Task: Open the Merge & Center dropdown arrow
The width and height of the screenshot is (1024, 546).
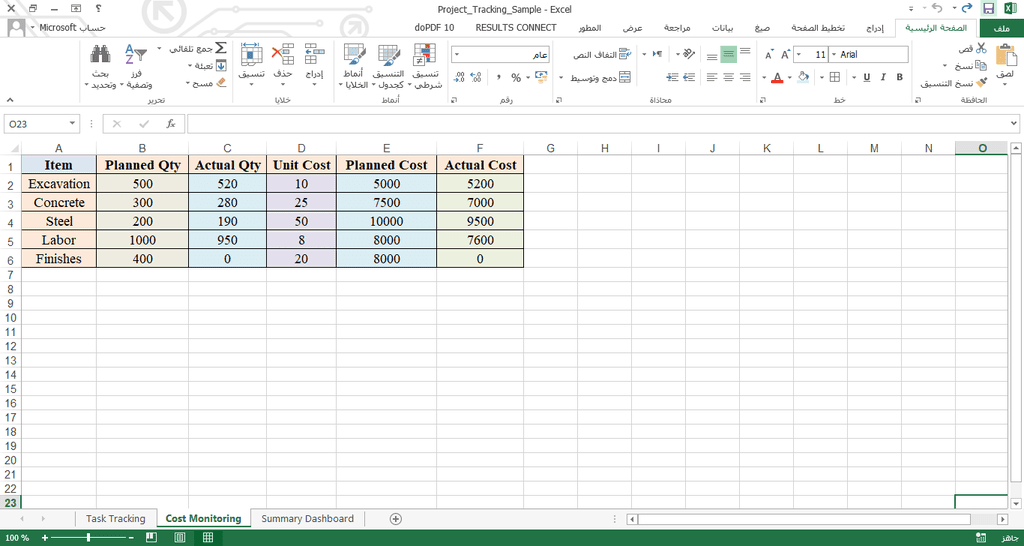Action: (560, 78)
